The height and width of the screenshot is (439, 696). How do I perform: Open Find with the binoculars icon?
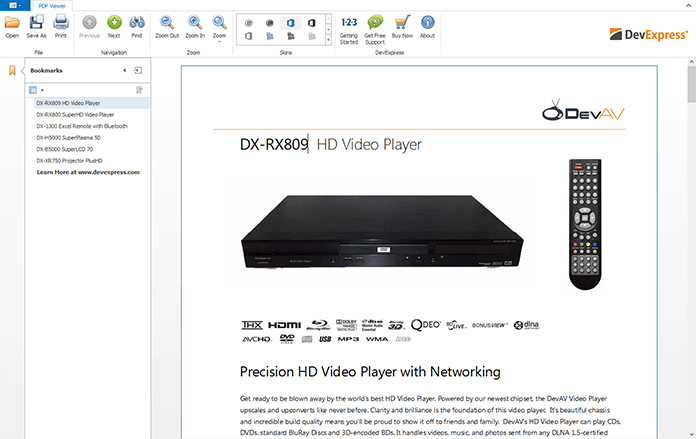[x=137, y=24]
